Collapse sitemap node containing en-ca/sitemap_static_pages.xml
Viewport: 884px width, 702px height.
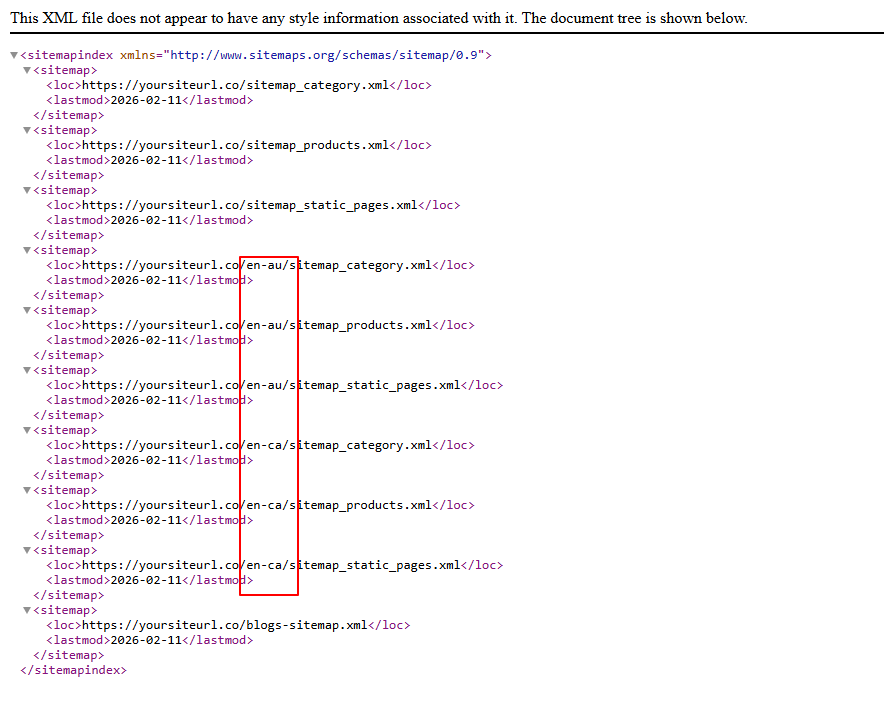pos(27,551)
